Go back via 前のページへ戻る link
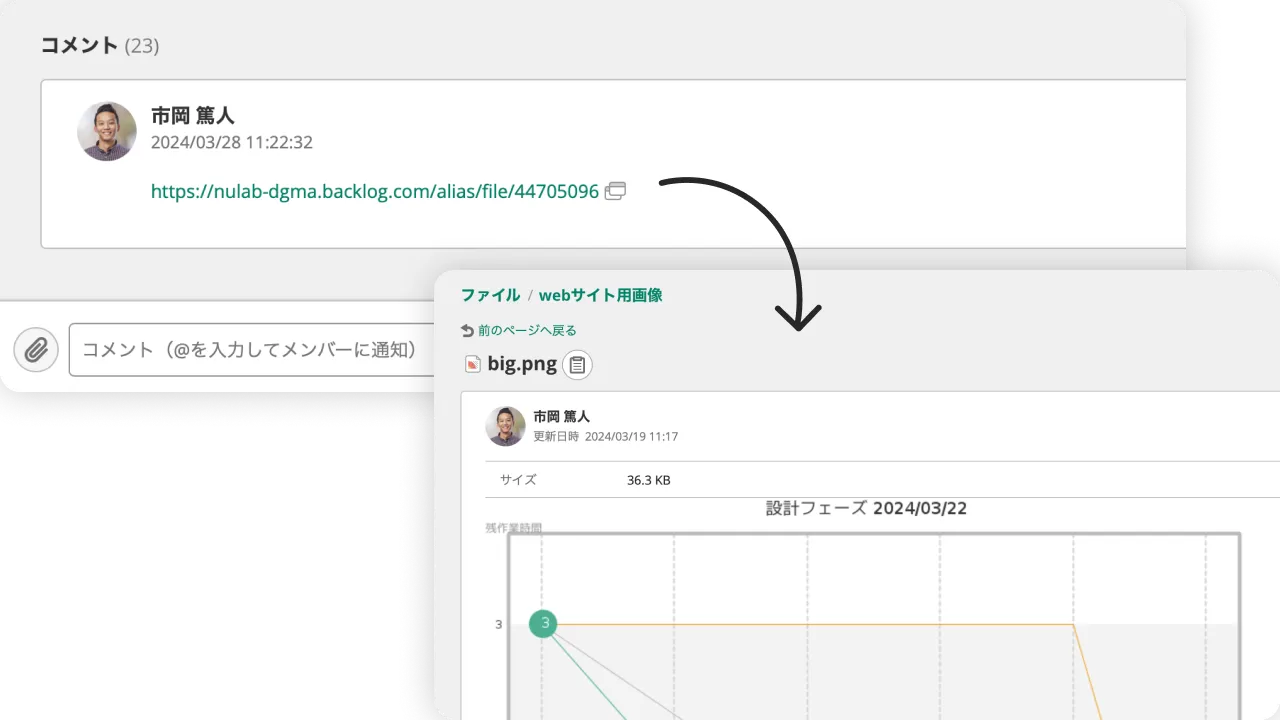Image resolution: width=1280 pixels, height=720 pixels. (527, 330)
